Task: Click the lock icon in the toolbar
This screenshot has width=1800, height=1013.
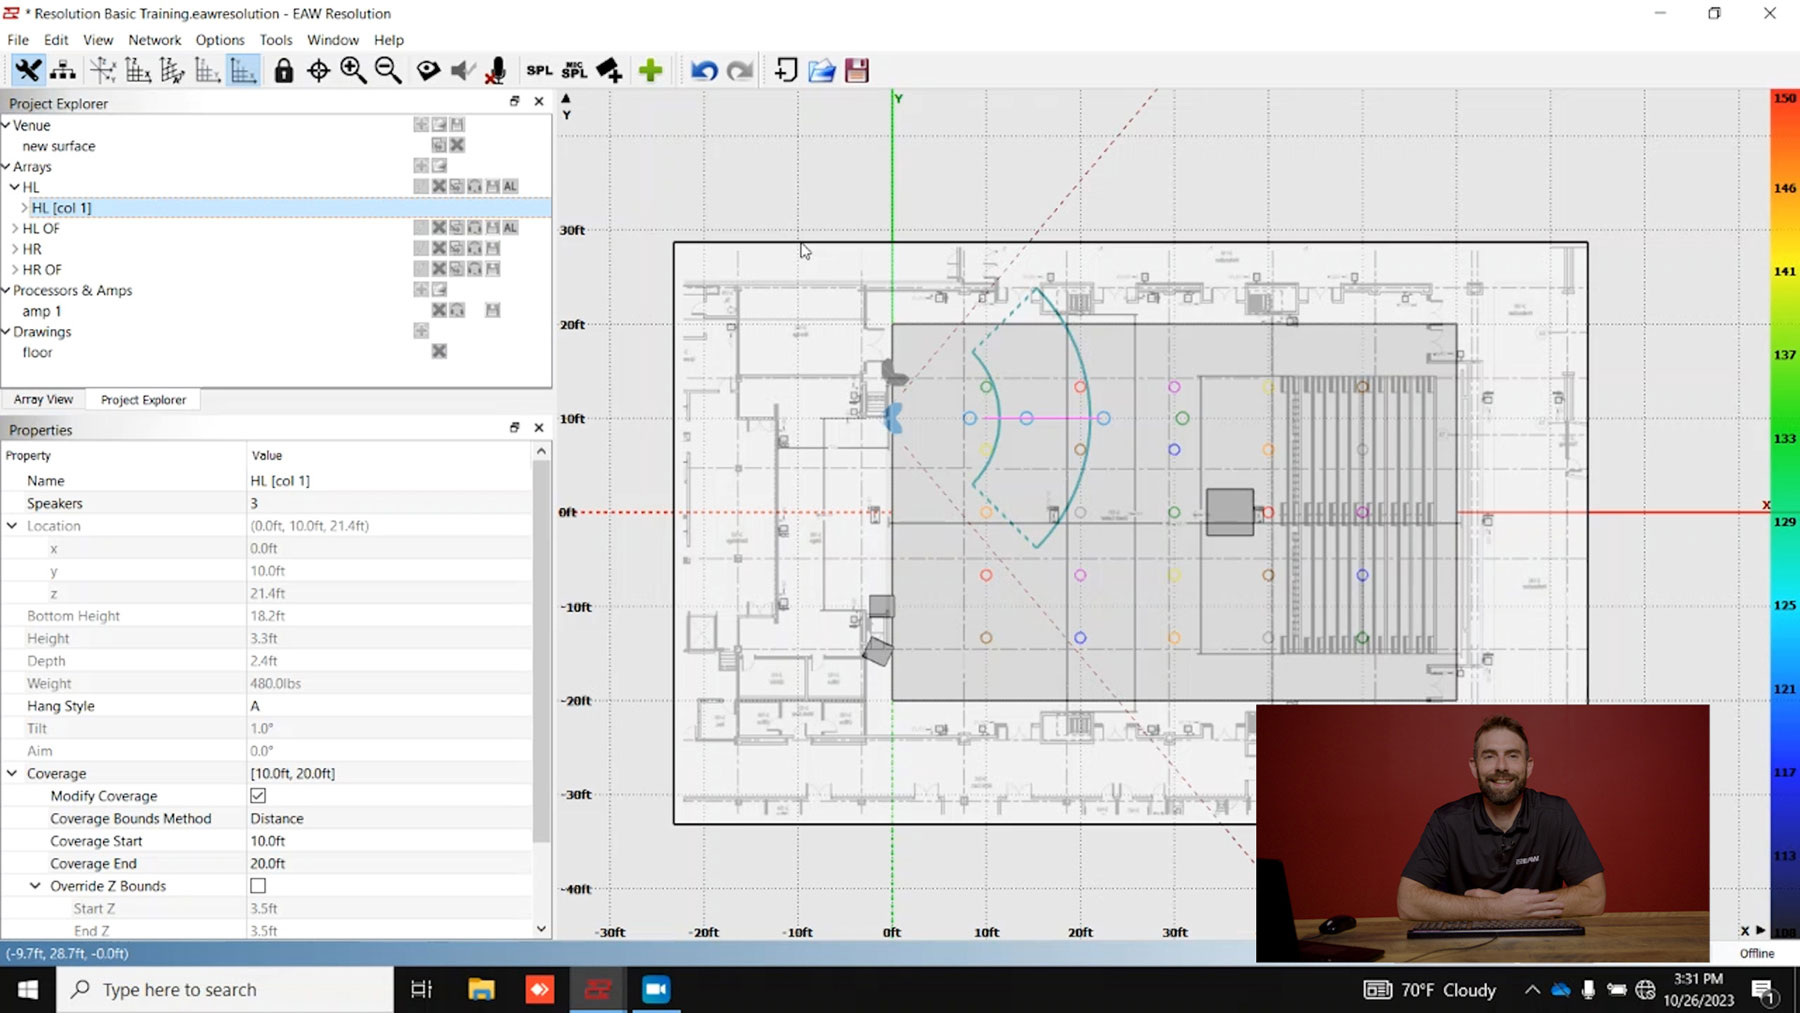Action: [x=284, y=71]
